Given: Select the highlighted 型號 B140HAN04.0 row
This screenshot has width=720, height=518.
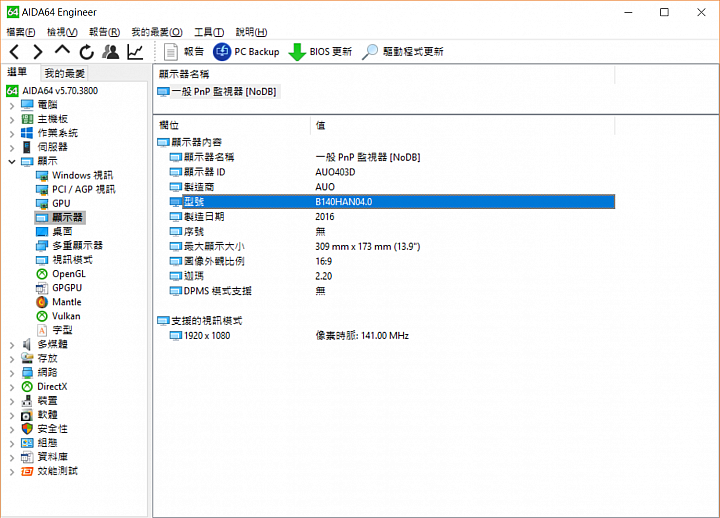Looking at the screenshot, I should (392, 202).
